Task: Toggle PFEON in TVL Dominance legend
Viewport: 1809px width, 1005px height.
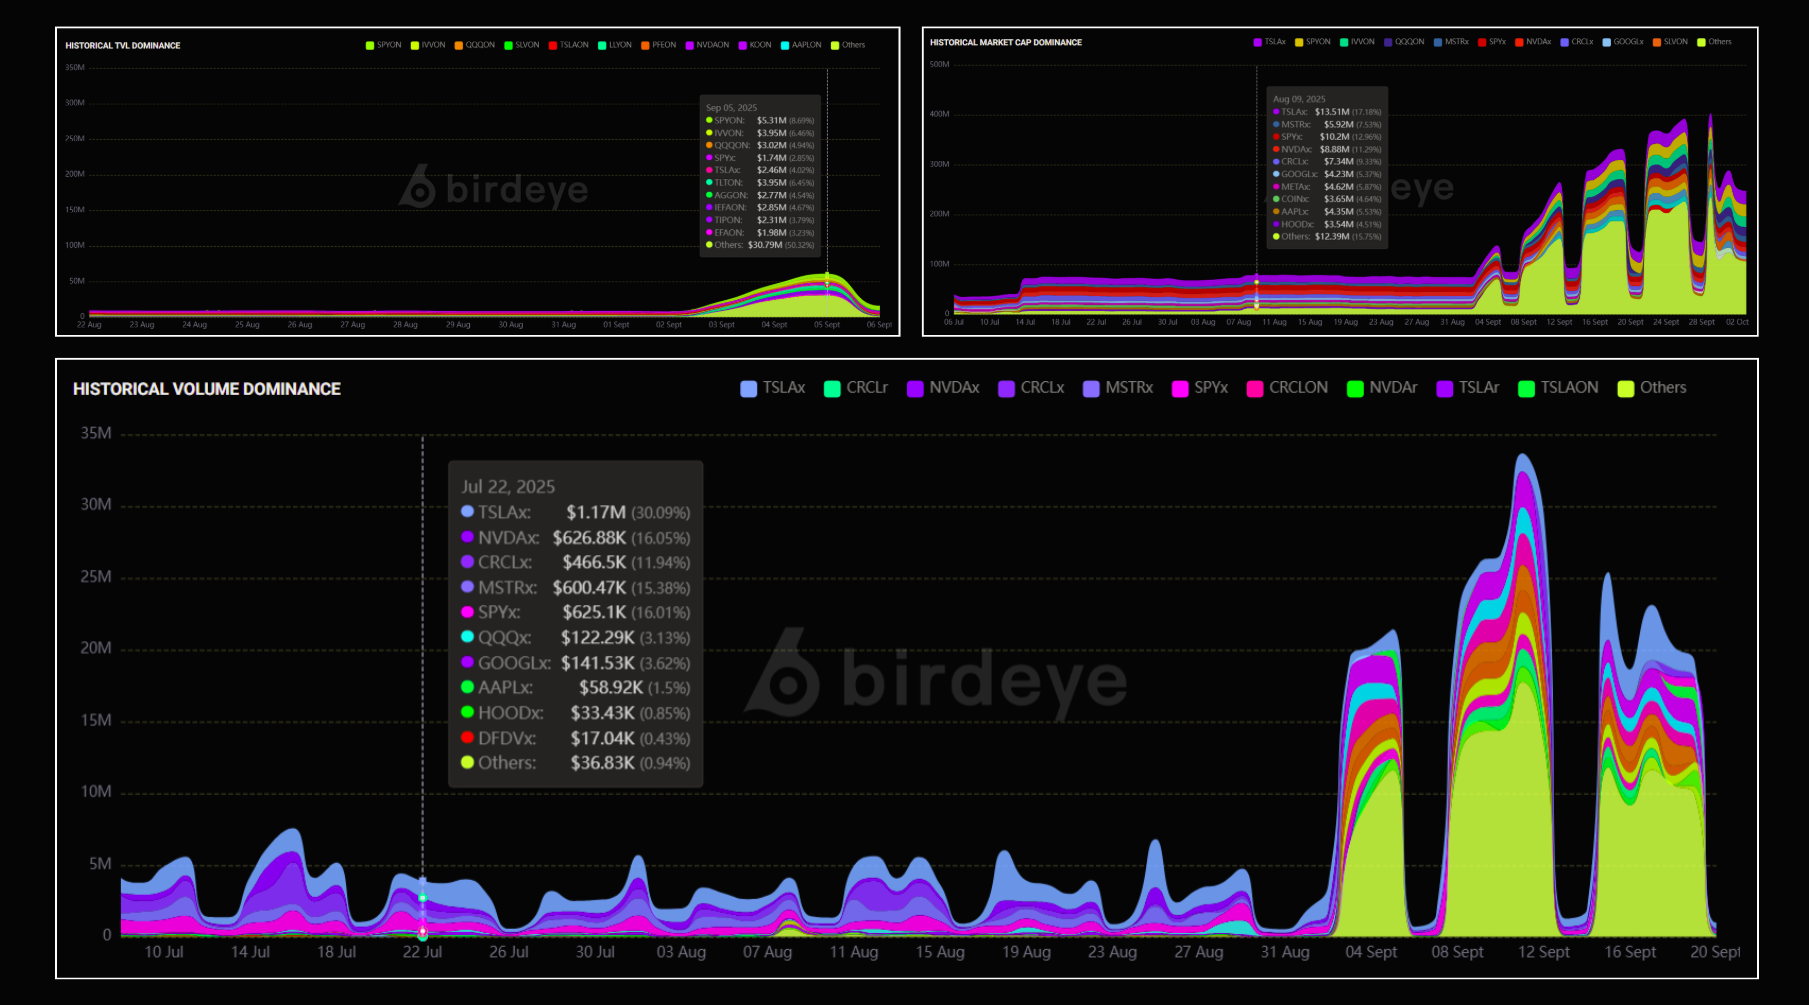Action: (x=659, y=45)
